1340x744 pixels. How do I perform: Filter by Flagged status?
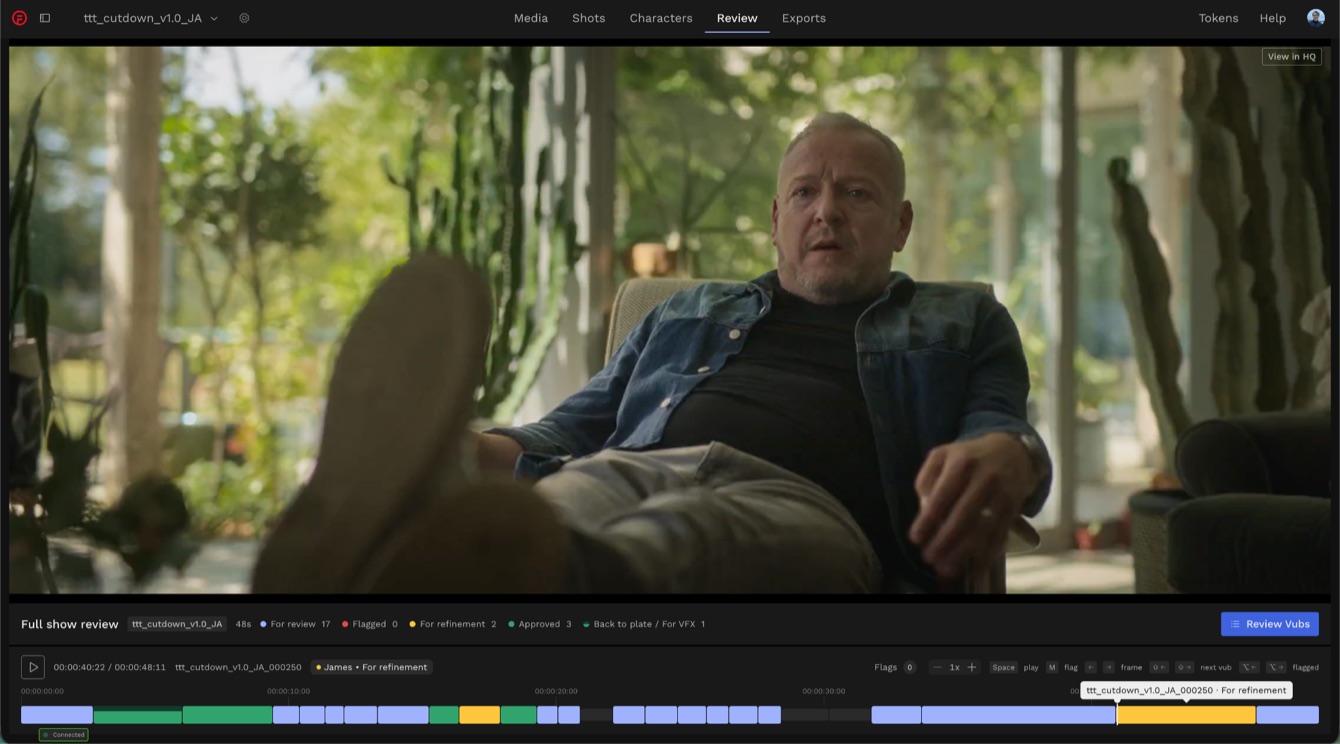coord(370,624)
